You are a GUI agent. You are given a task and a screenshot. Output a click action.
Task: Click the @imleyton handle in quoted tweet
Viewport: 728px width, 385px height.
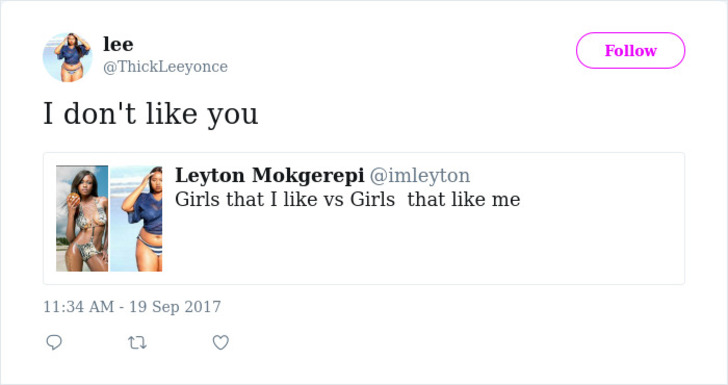(x=420, y=176)
